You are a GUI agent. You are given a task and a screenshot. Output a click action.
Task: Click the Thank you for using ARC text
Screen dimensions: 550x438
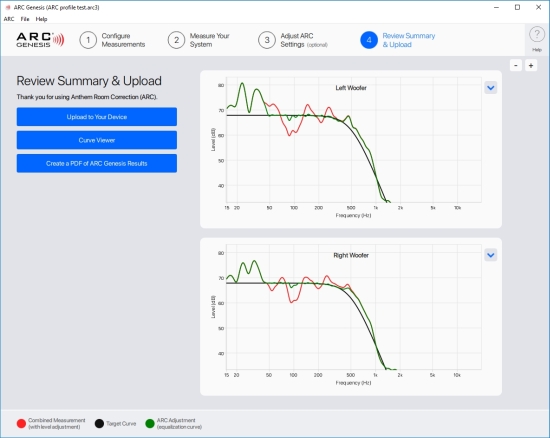[87, 97]
